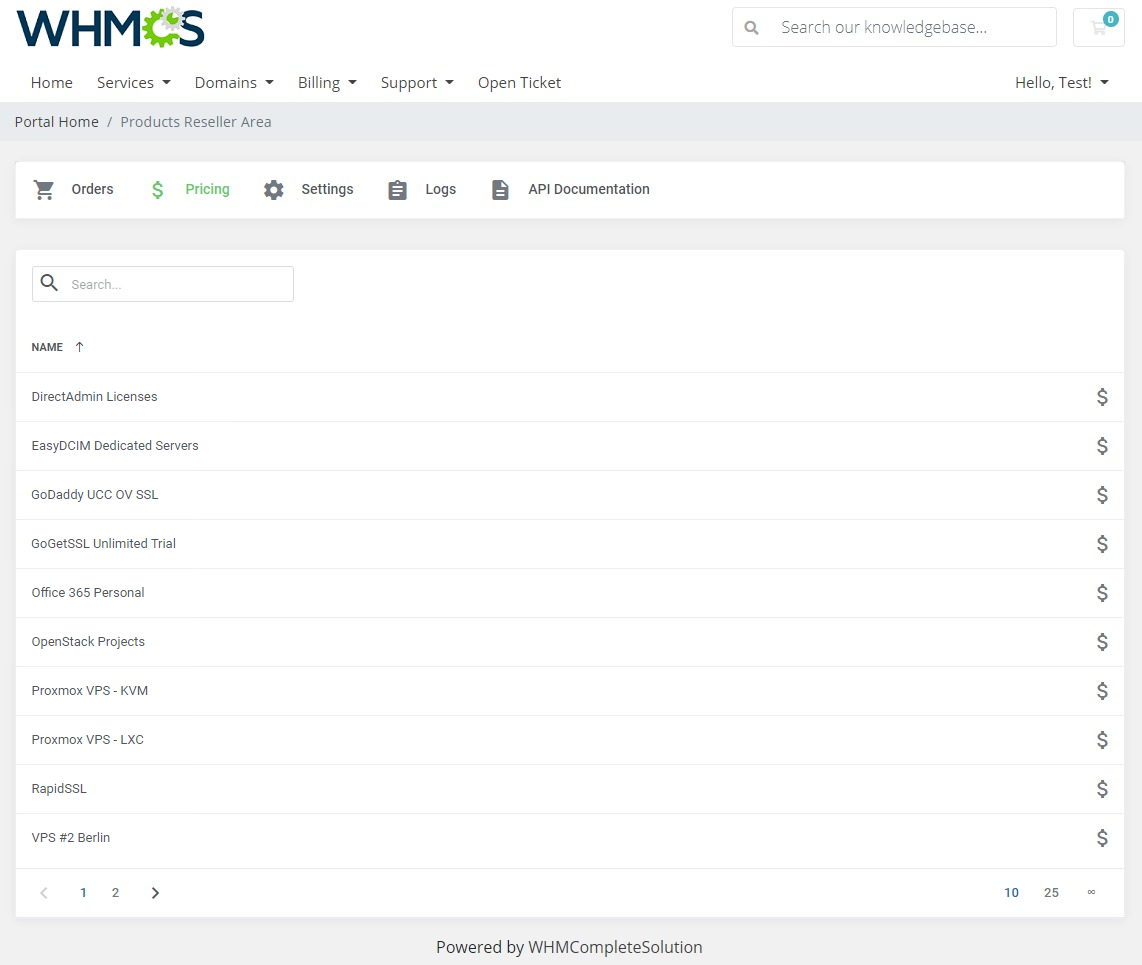Select the Home menu item
Image resolution: width=1142 pixels, height=965 pixels.
point(51,82)
